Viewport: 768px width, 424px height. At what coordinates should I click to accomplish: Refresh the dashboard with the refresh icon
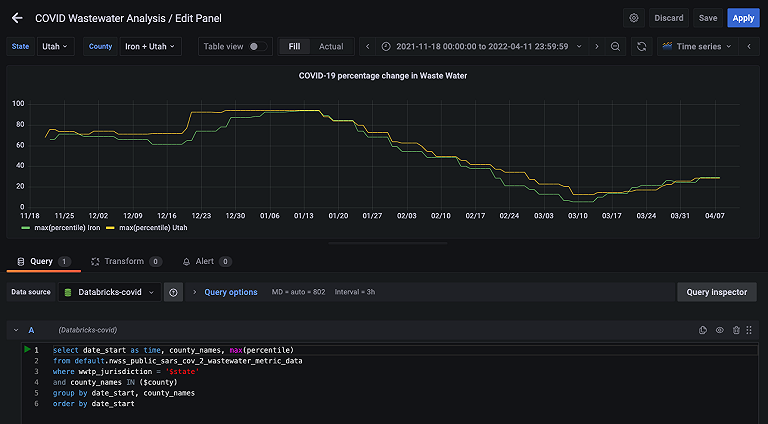point(641,47)
